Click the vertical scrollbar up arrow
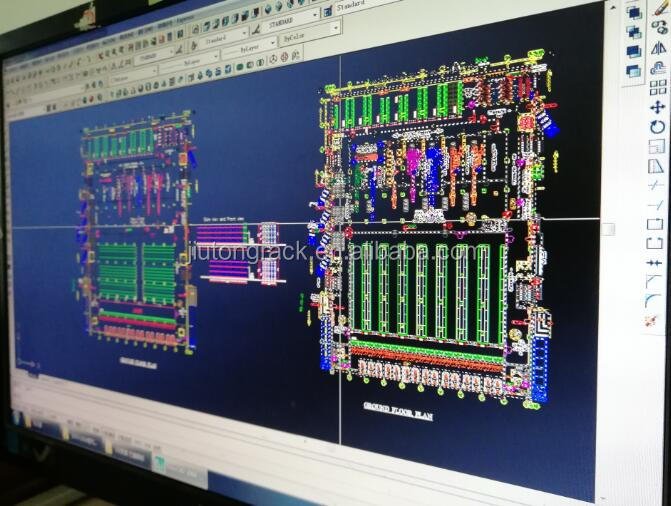Viewport: 671px width, 506px height. [613, 7]
